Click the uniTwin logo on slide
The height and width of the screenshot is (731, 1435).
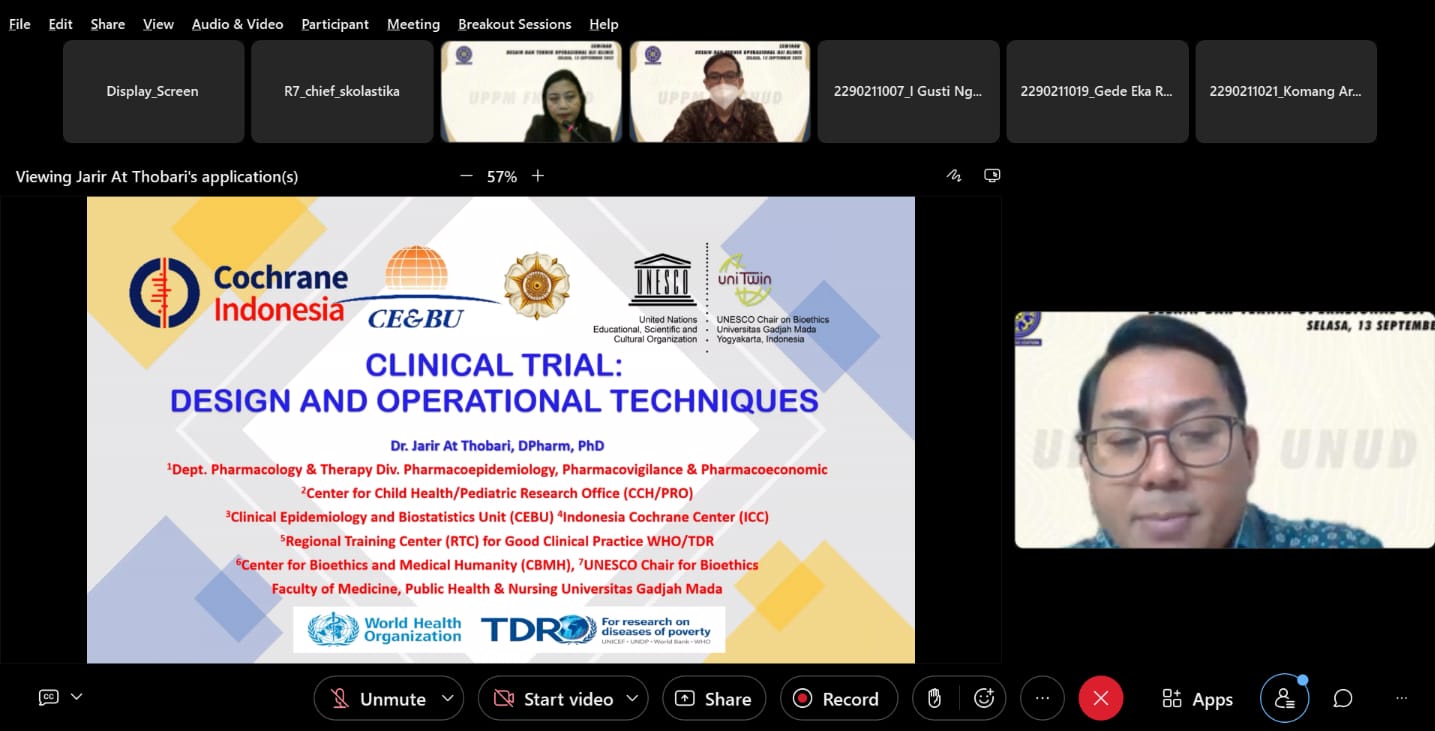[x=745, y=280]
